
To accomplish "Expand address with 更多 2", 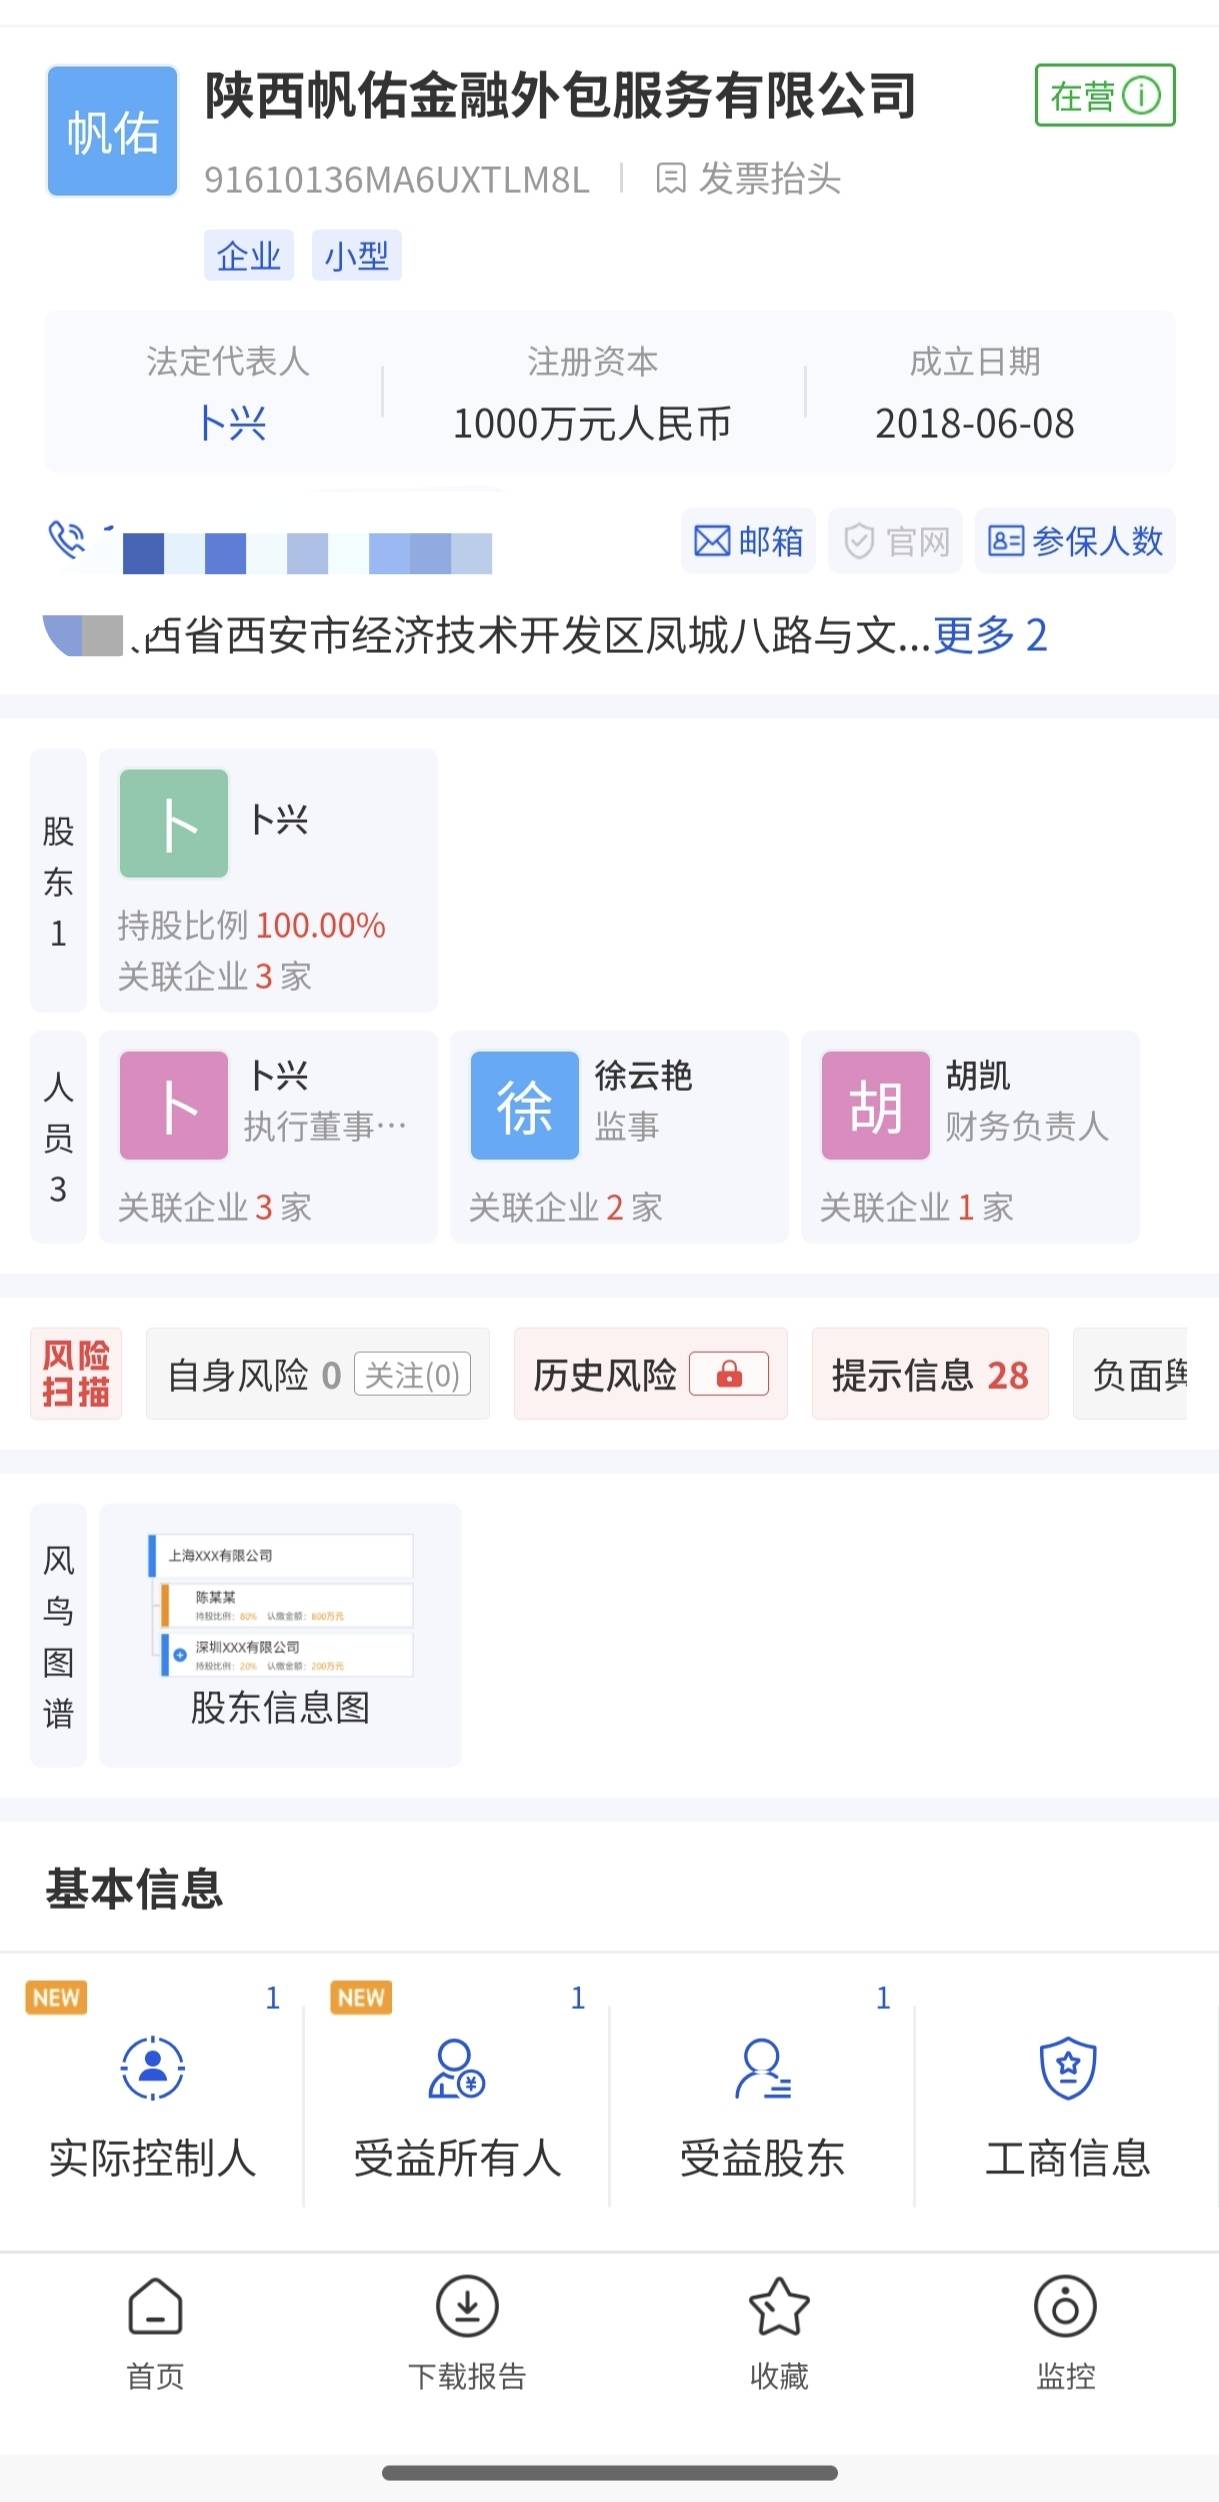I will [x=990, y=635].
